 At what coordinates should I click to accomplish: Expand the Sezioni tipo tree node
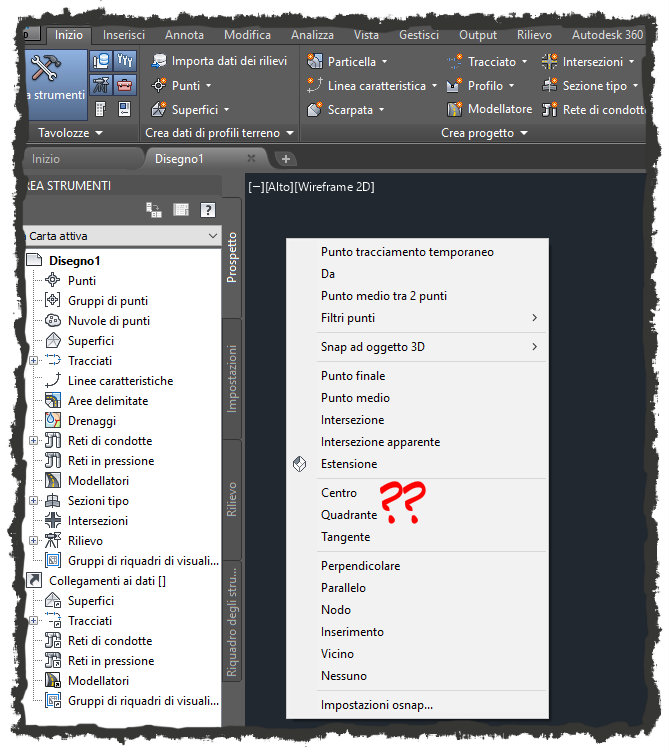pyautogui.click(x=33, y=500)
